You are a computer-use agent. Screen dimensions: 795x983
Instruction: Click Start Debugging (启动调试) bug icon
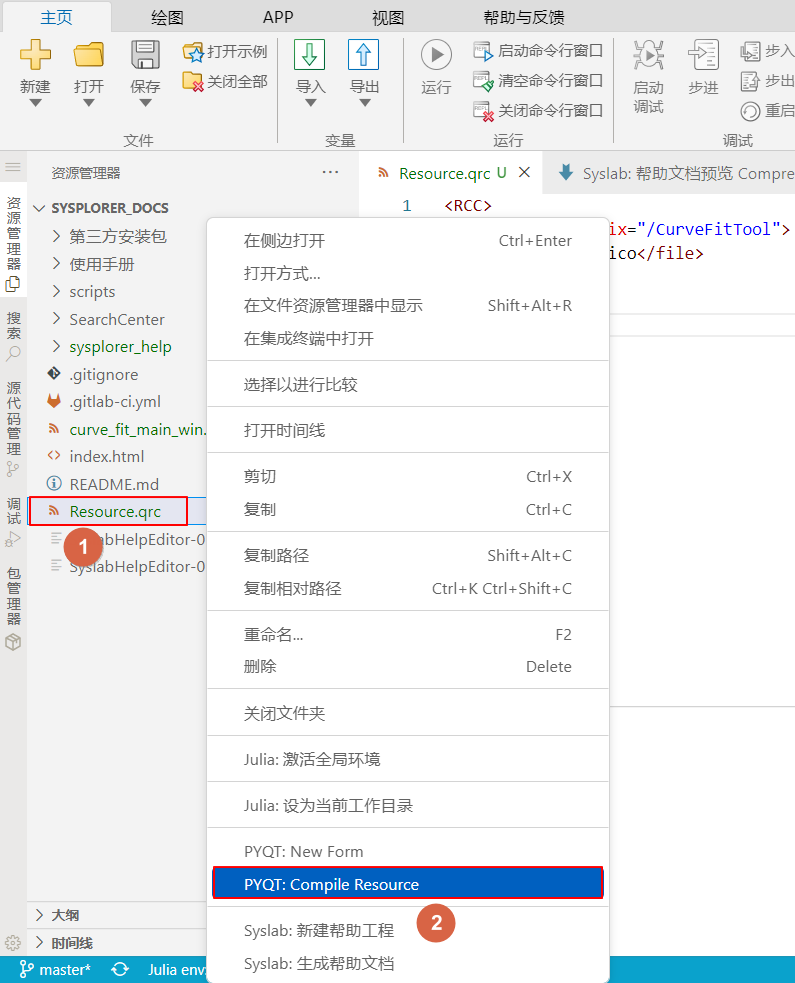tap(648, 55)
